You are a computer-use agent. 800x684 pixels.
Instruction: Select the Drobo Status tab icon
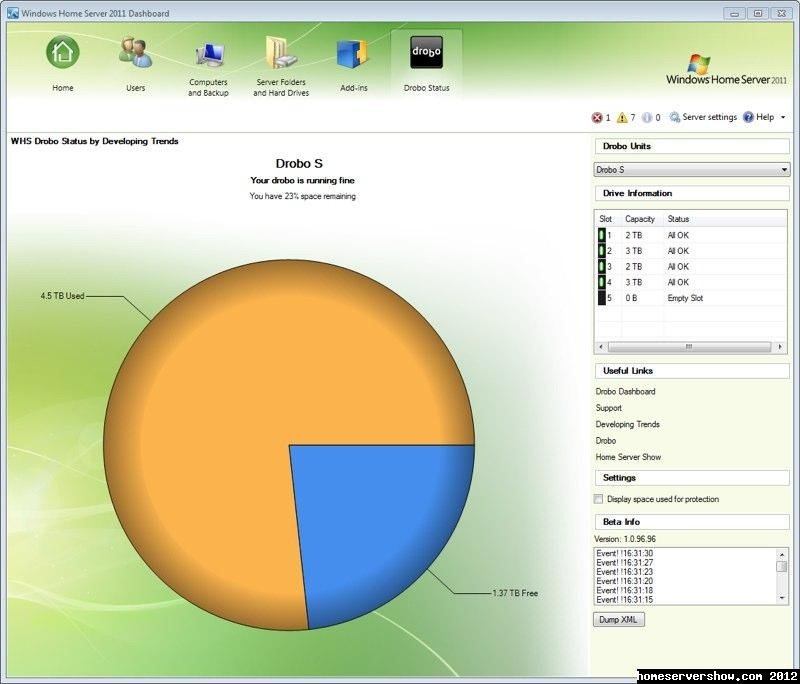click(x=426, y=52)
